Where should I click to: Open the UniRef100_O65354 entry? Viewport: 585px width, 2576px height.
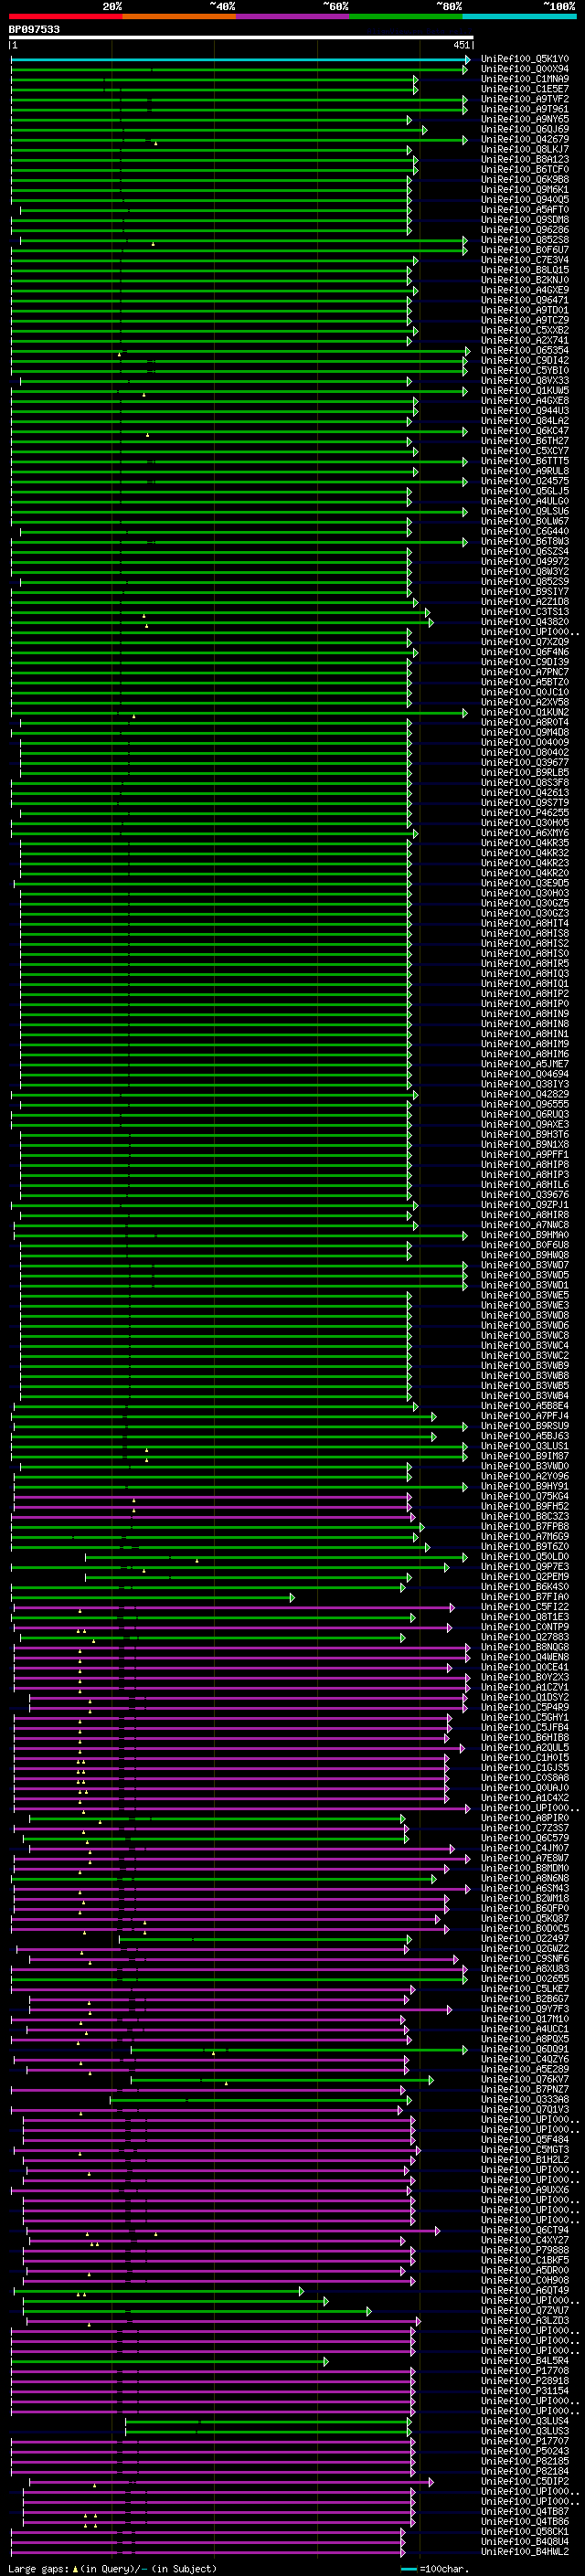524,350
